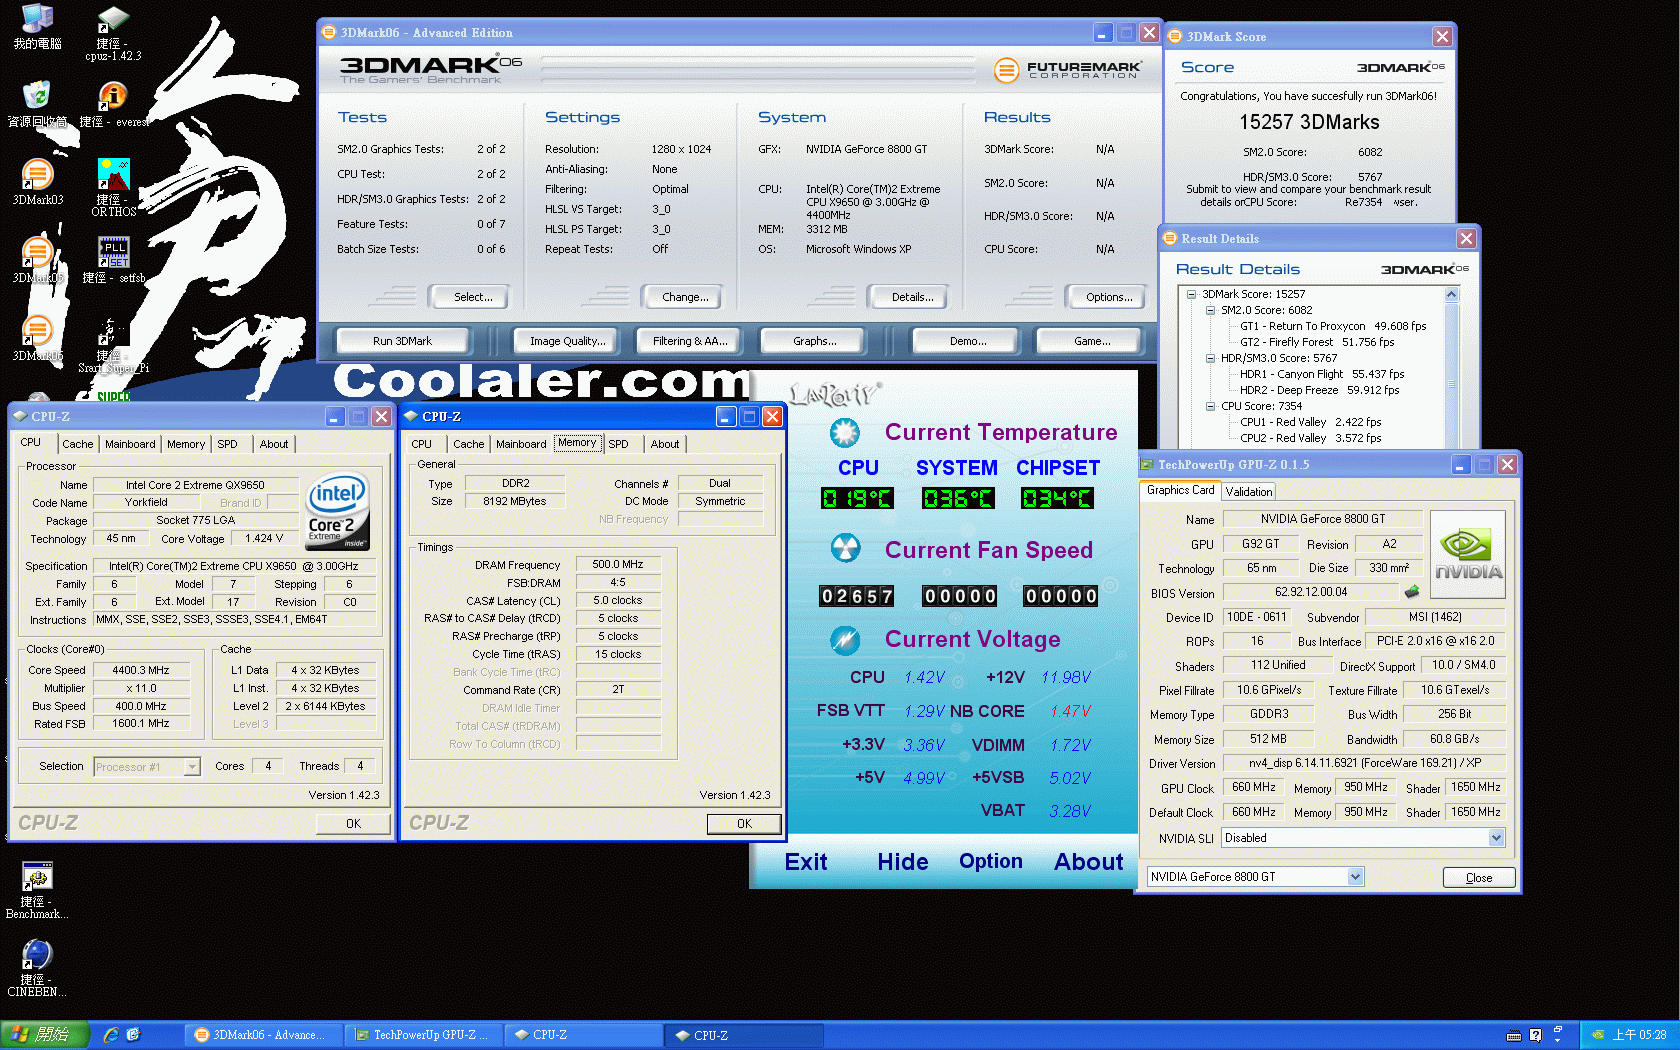This screenshot has width=1680, height=1050.
Task: Switch to the 3DMark06 taskbar button
Action: (263, 1035)
